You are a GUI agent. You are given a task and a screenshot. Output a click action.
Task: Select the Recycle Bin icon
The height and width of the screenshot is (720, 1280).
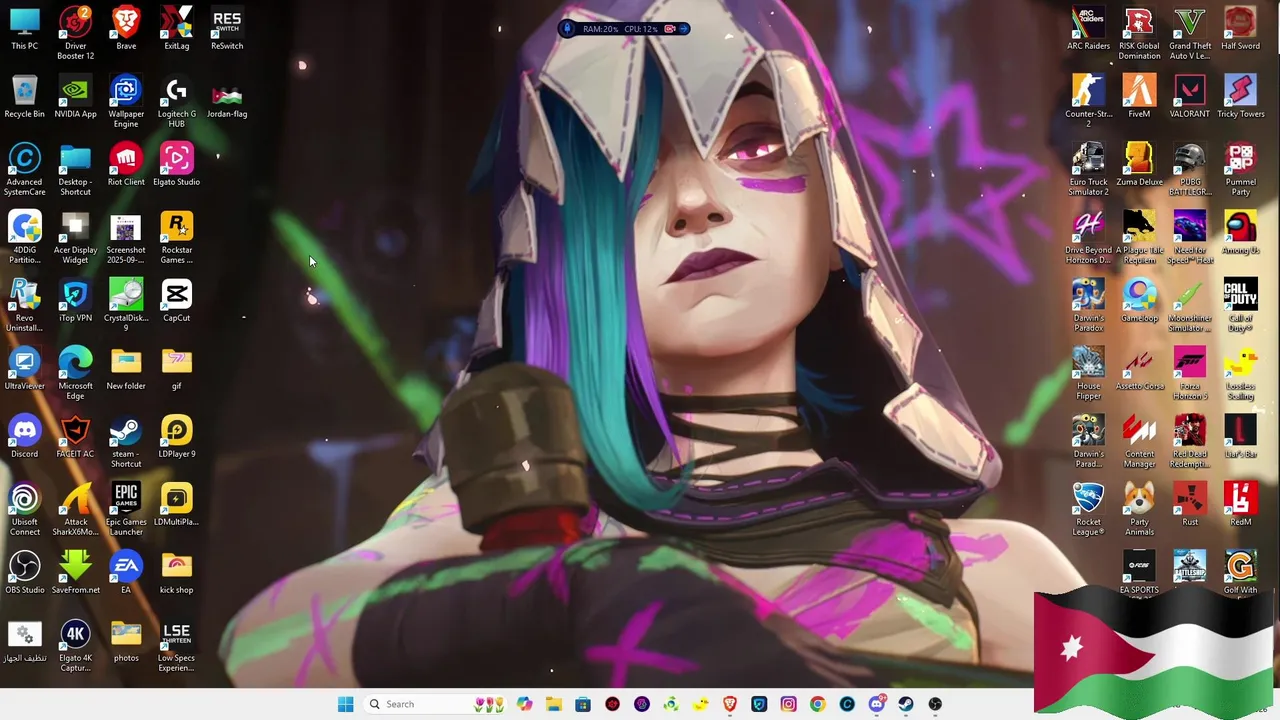point(25,96)
